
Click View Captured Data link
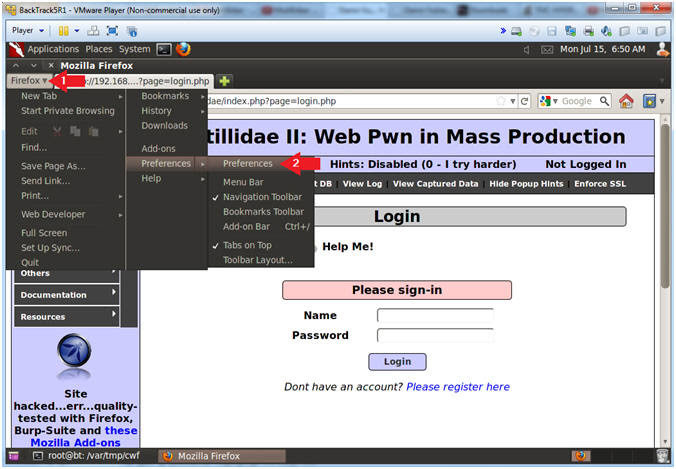pos(435,184)
